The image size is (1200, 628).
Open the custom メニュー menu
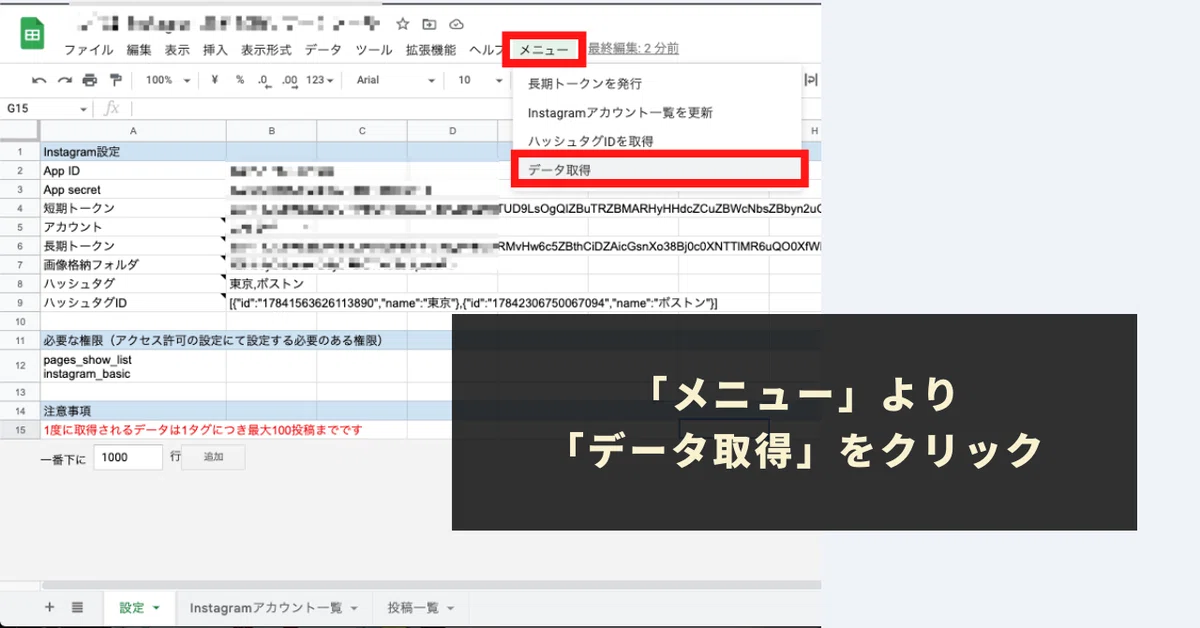tap(544, 49)
